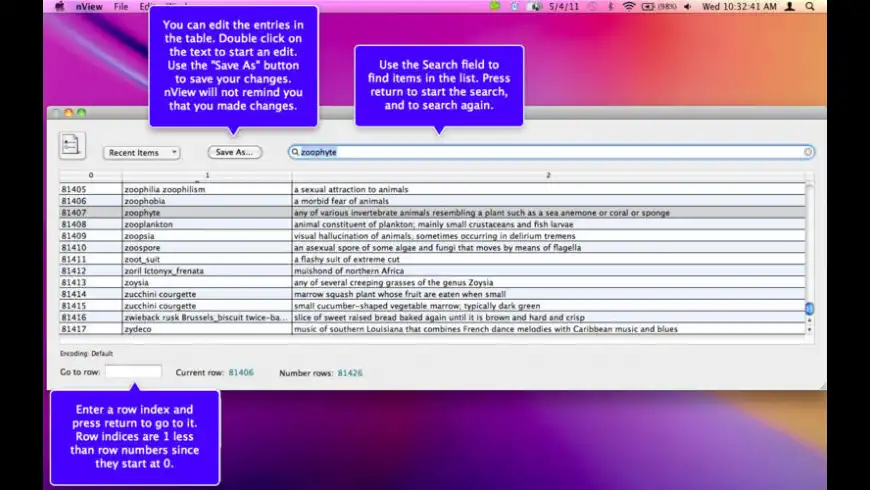Click the search field containing zoophyte
The image size is (870, 490).
tap(551, 152)
